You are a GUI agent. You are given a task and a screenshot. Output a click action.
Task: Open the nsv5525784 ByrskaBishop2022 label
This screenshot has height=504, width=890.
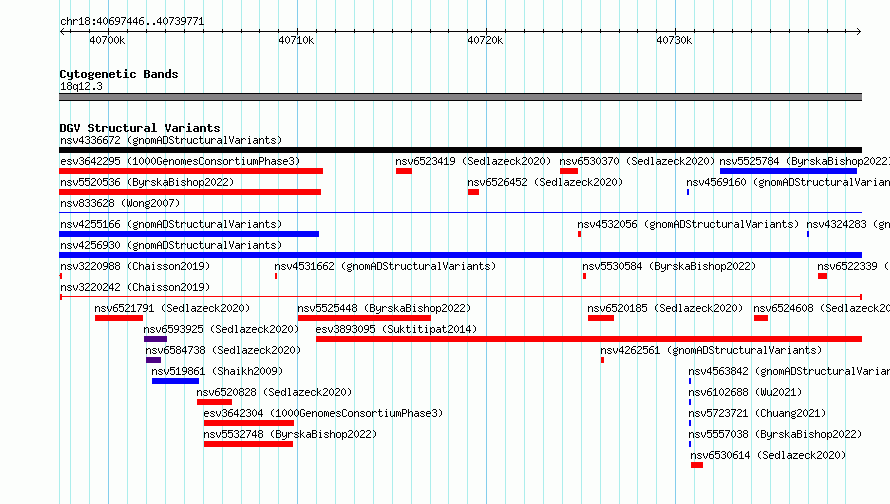point(804,161)
